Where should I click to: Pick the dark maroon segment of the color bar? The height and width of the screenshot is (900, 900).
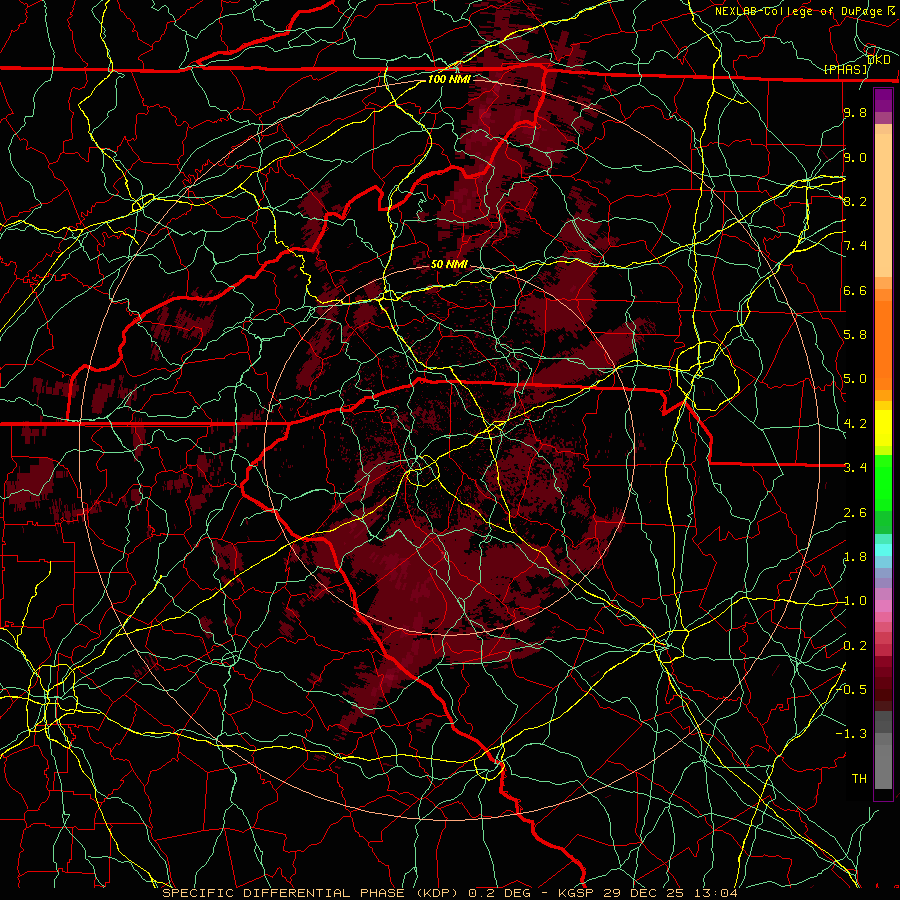coord(883,683)
